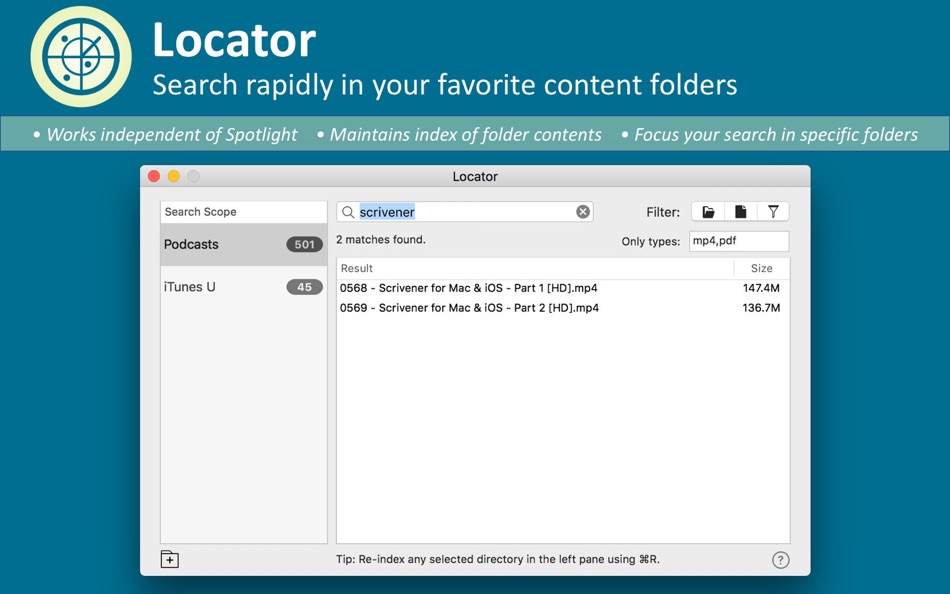Click the magnifying glass search icon
The width and height of the screenshot is (950, 594).
tap(348, 212)
